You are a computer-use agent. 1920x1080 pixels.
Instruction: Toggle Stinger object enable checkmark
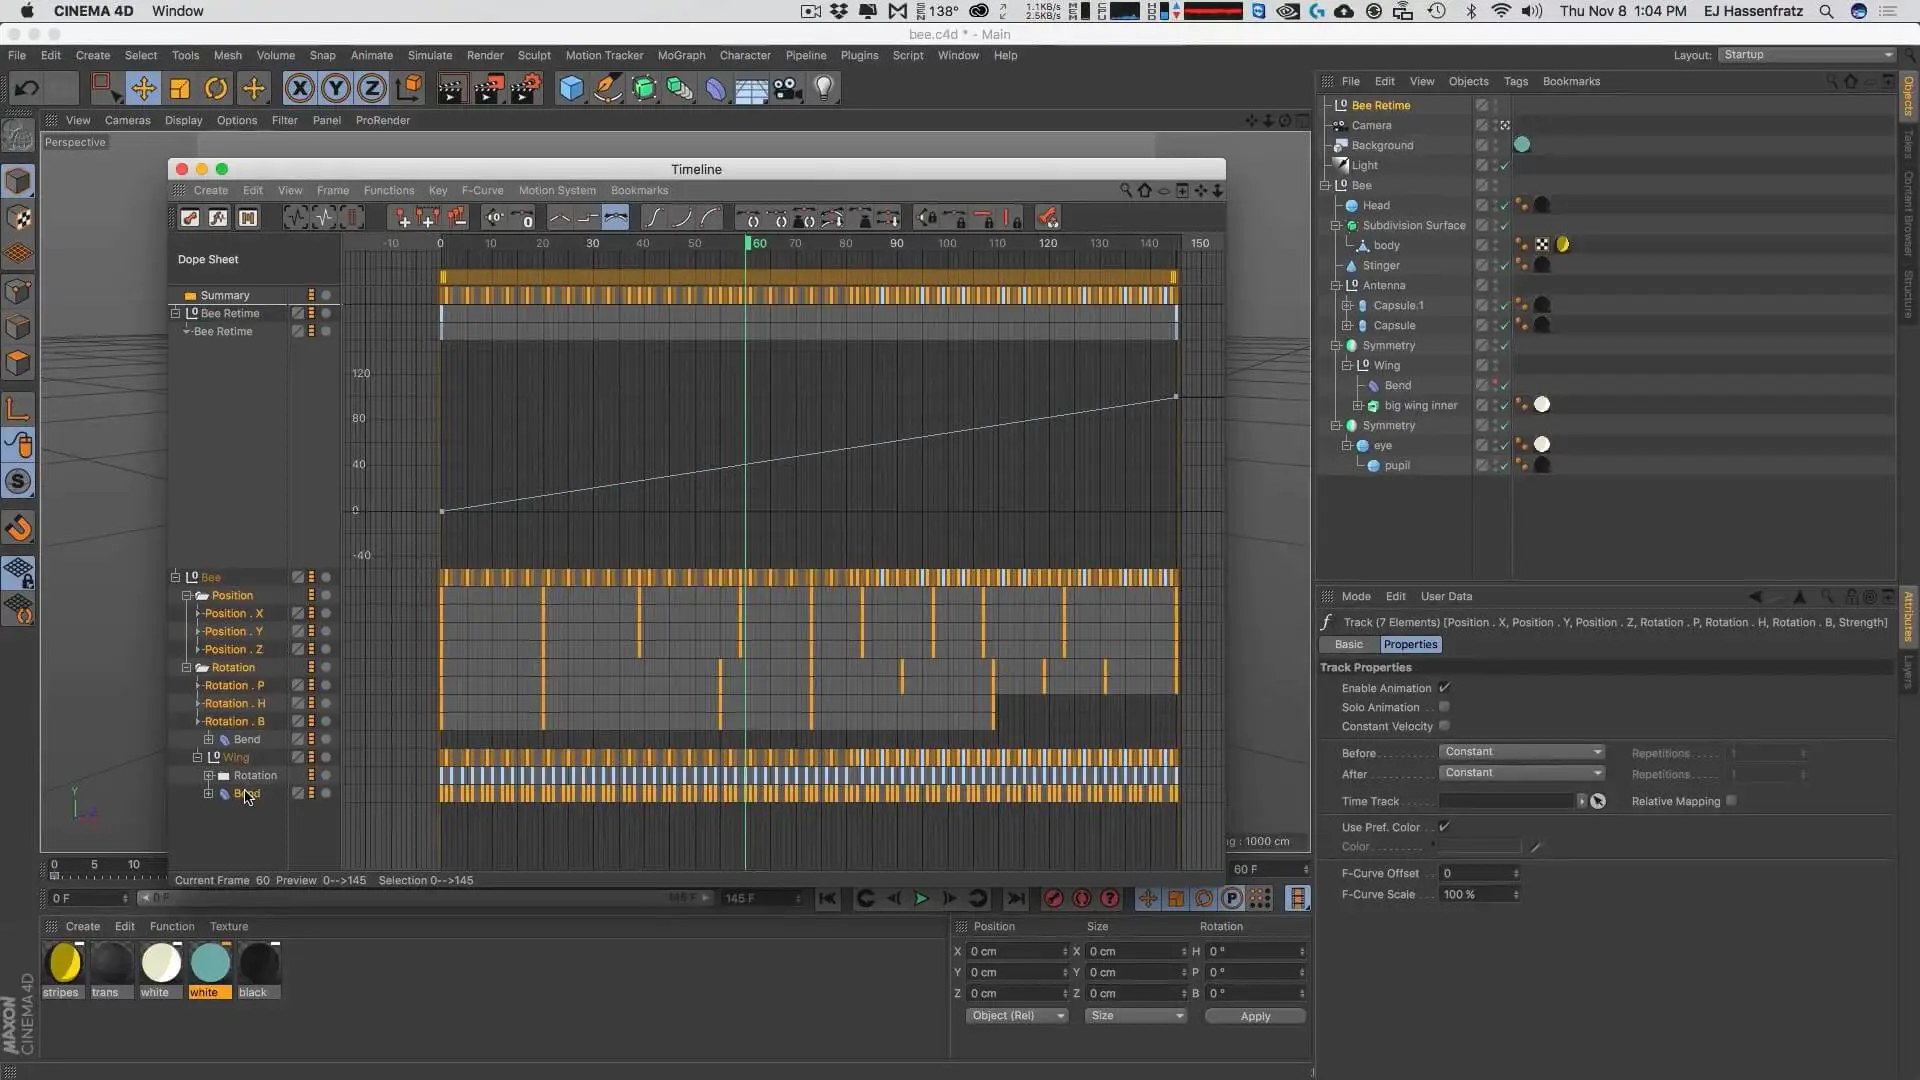point(1504,266)
